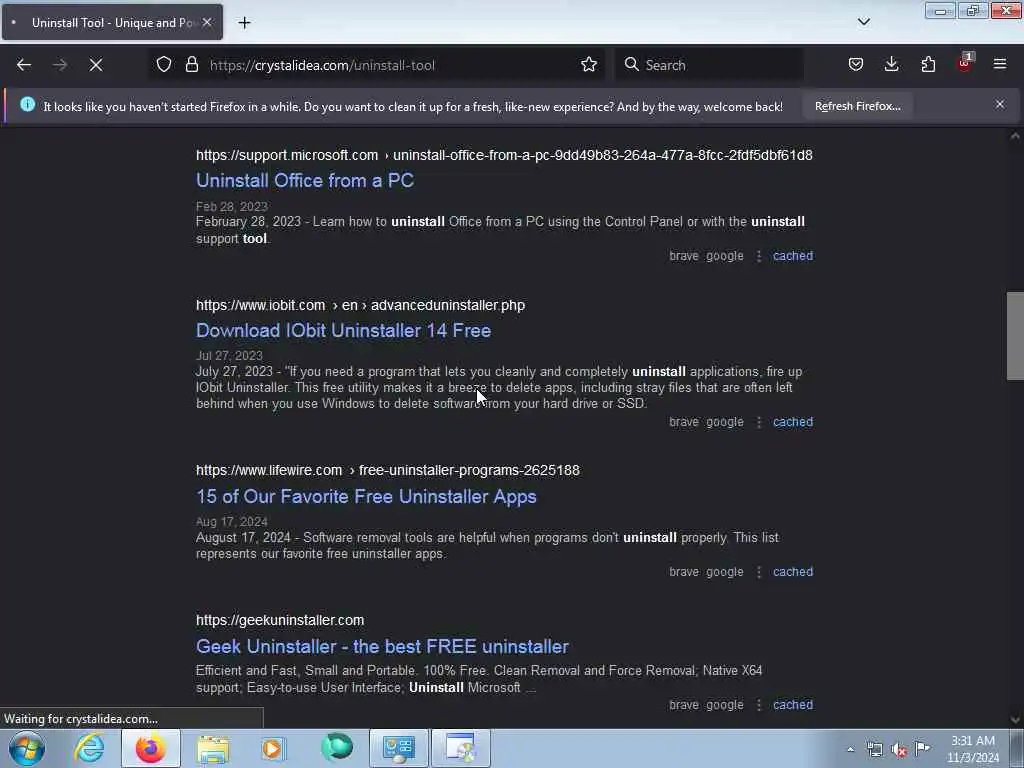Select the Uninstall Tool tab
Viewport: 1024px width, 768px height.
point(112,22)
